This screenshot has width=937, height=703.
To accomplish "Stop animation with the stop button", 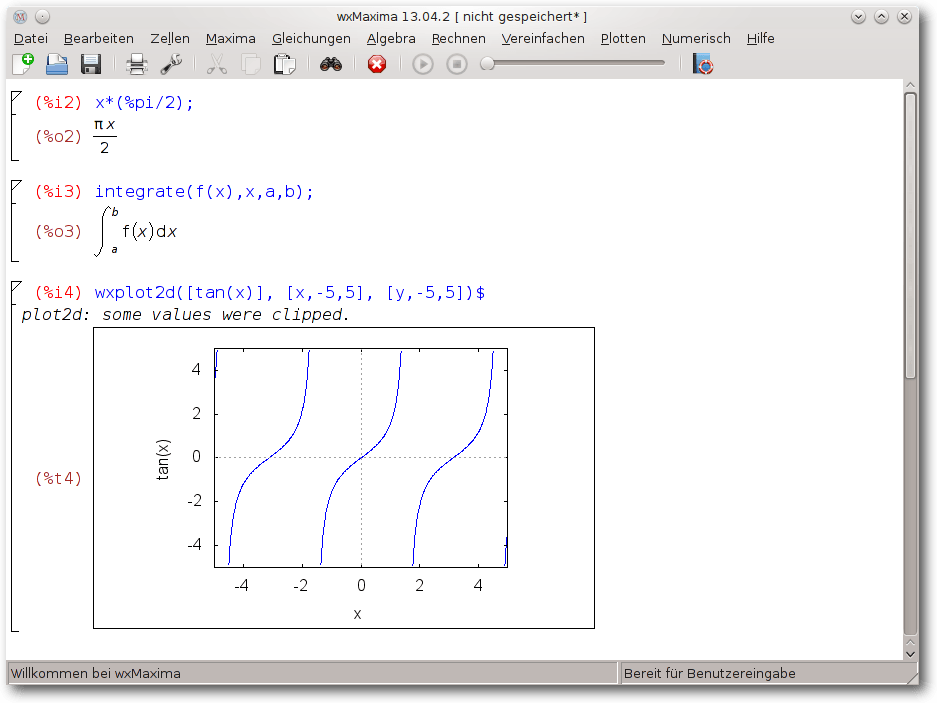I will coord(457,64).
